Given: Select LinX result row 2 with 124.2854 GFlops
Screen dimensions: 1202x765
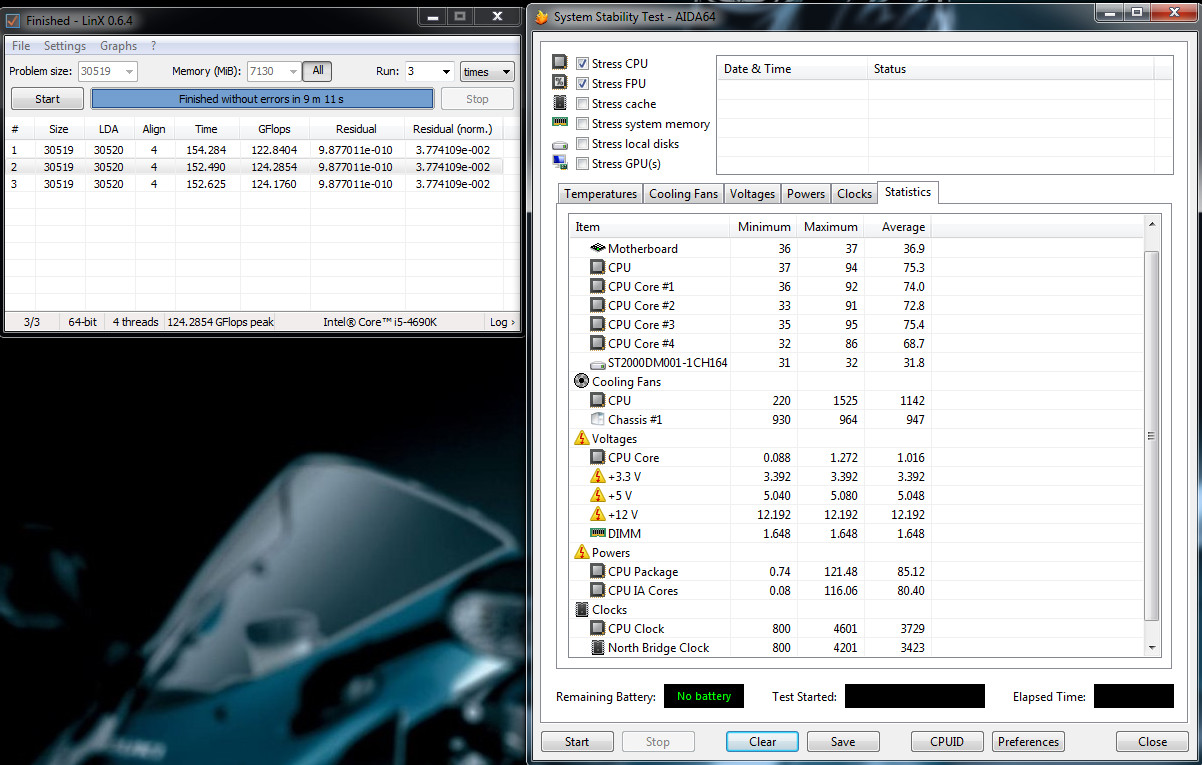Looking at the screenshot, I should coord(262,167).
